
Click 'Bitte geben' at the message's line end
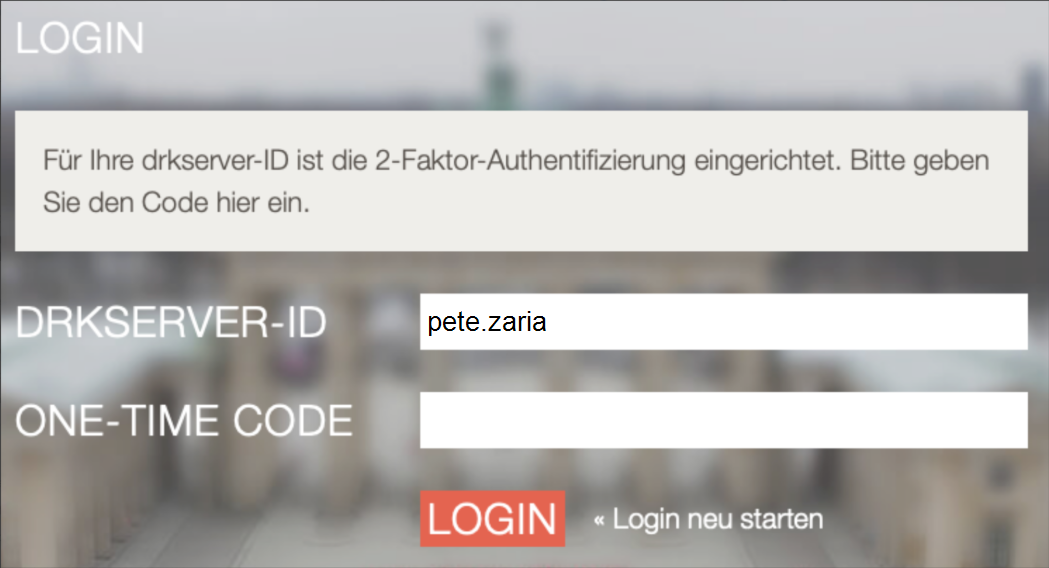click(919, 161)
